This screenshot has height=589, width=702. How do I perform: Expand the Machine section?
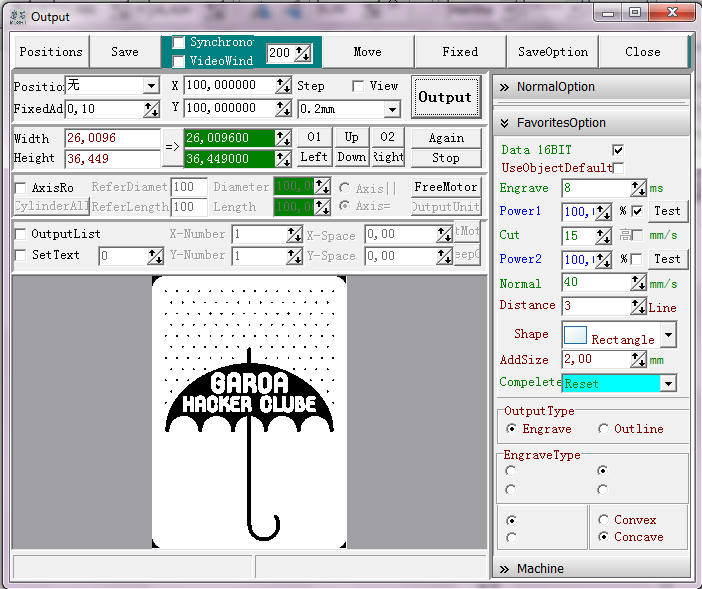[x=591, y=568]
